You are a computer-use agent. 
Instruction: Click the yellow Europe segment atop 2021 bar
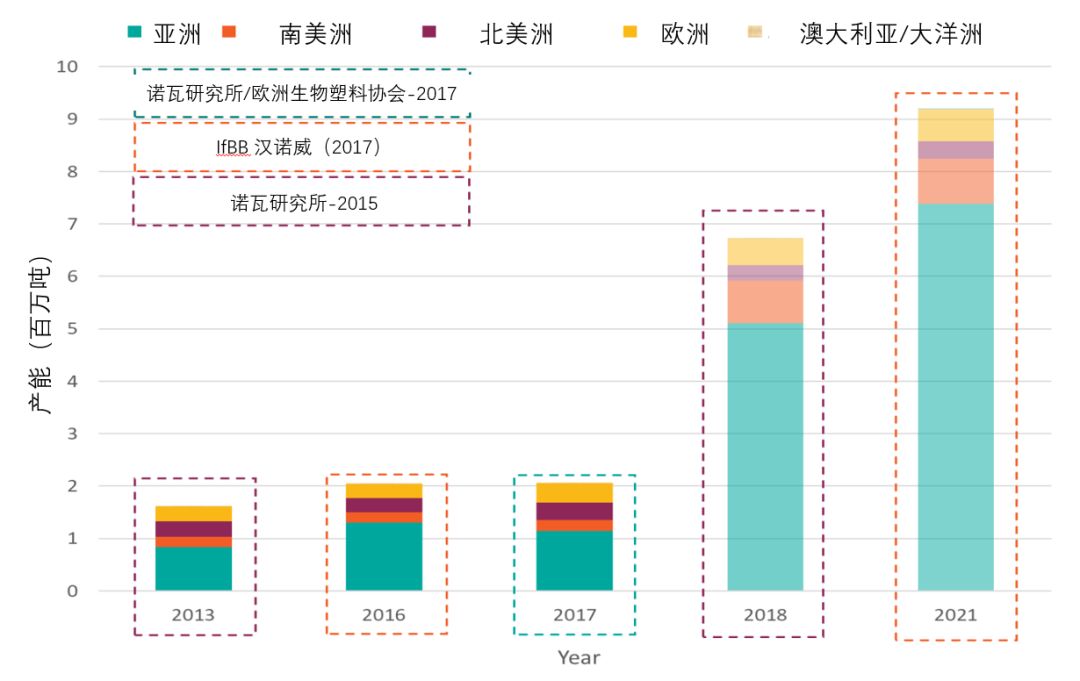coord(955,125)
